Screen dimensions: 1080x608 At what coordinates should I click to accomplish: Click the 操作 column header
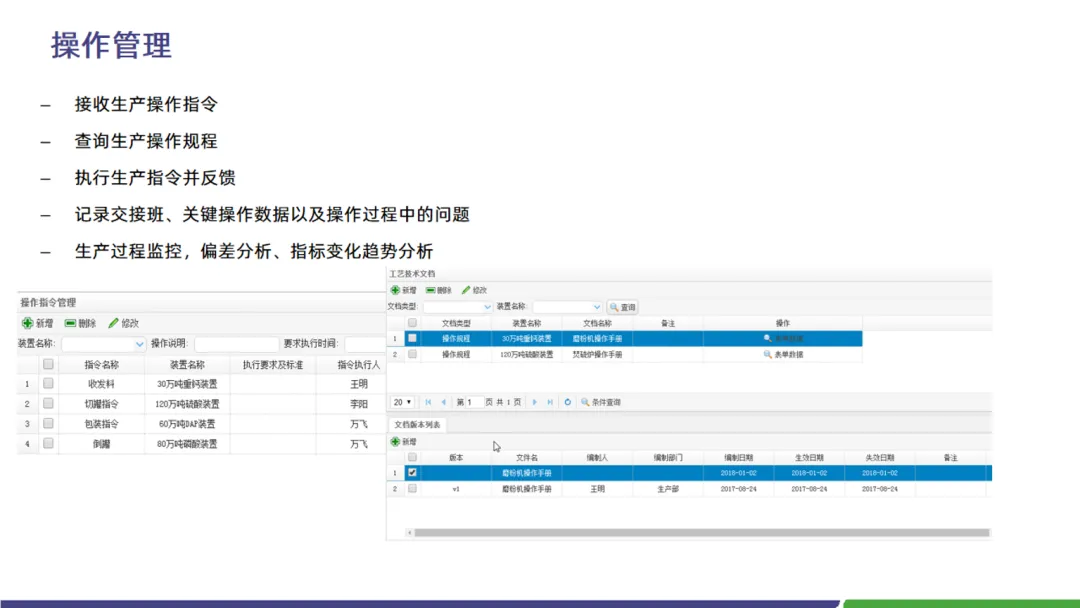click(x=782, y=323)
